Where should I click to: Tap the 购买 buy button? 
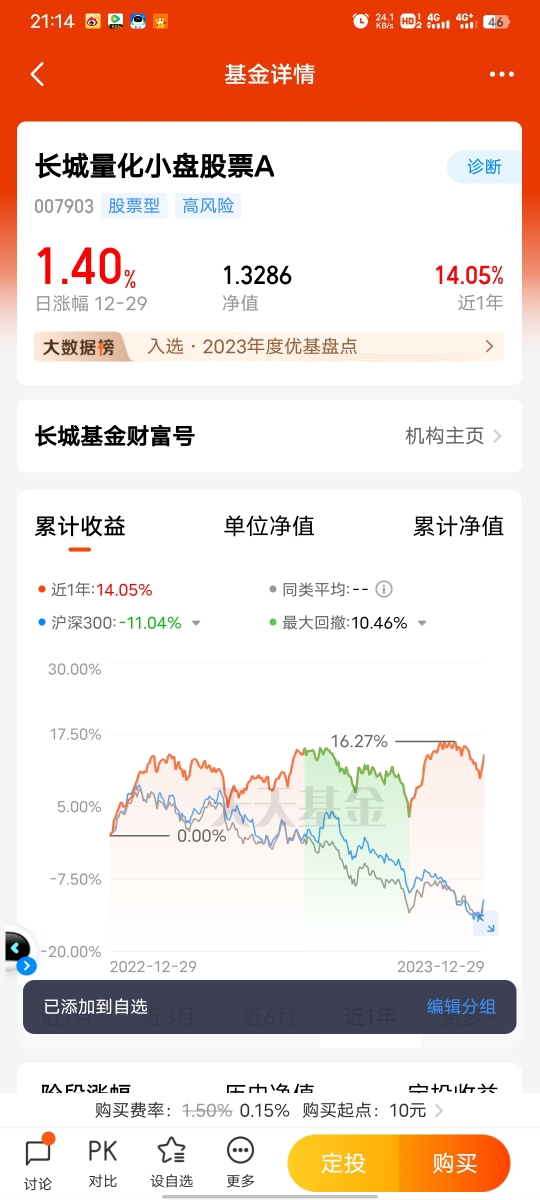(455, 1163)
